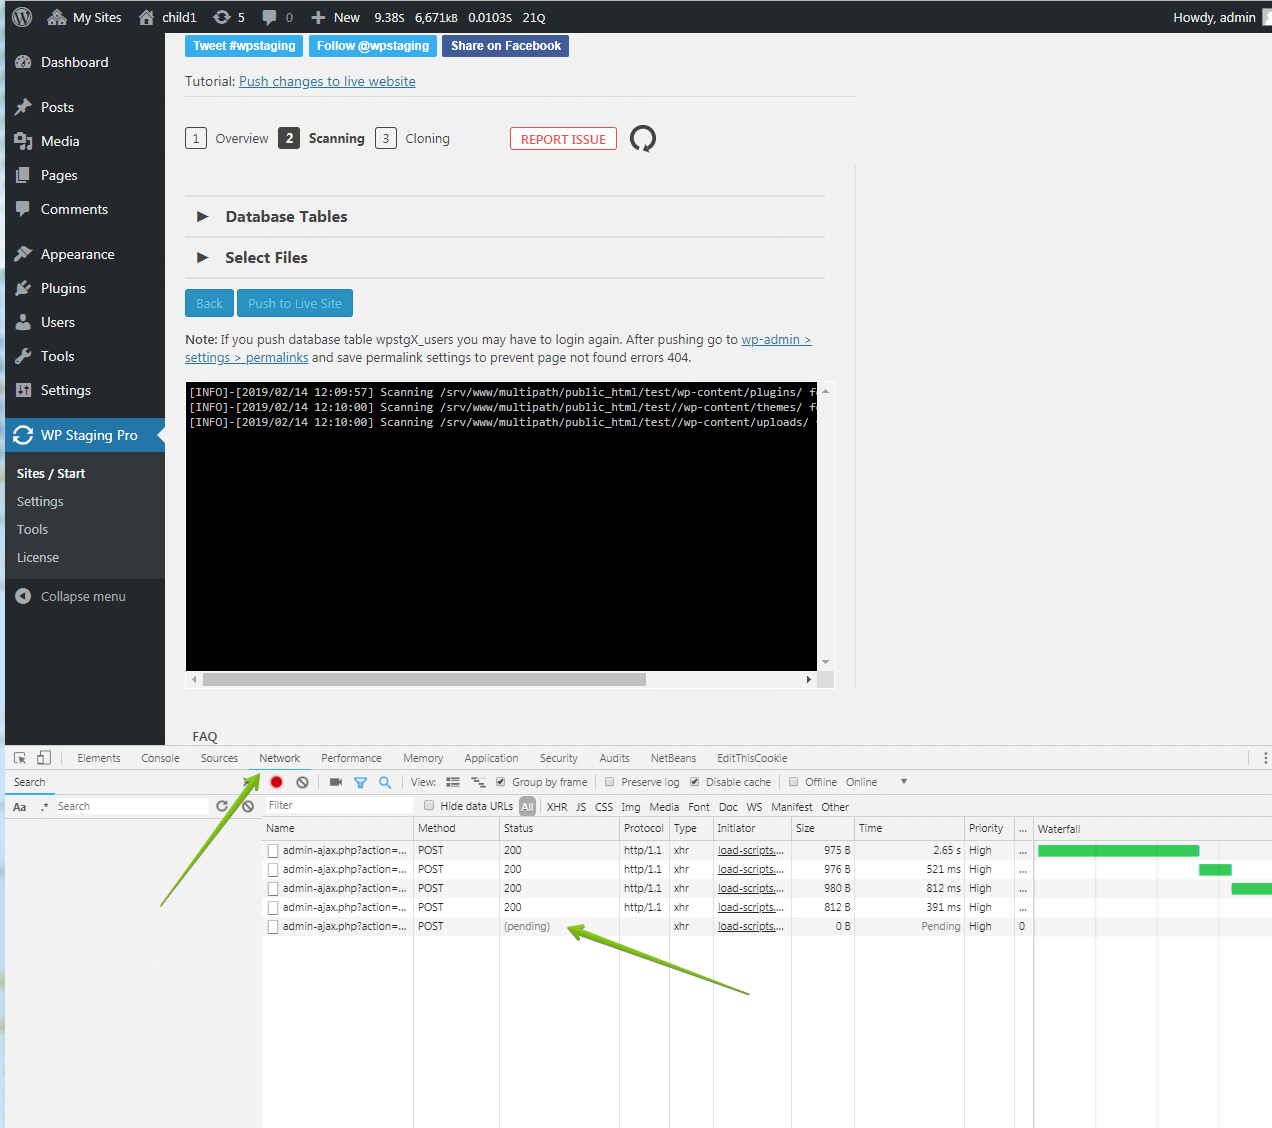This screenshot has height=1128, width=1272.
Task: Click the Back button
Action: point(209,303)
